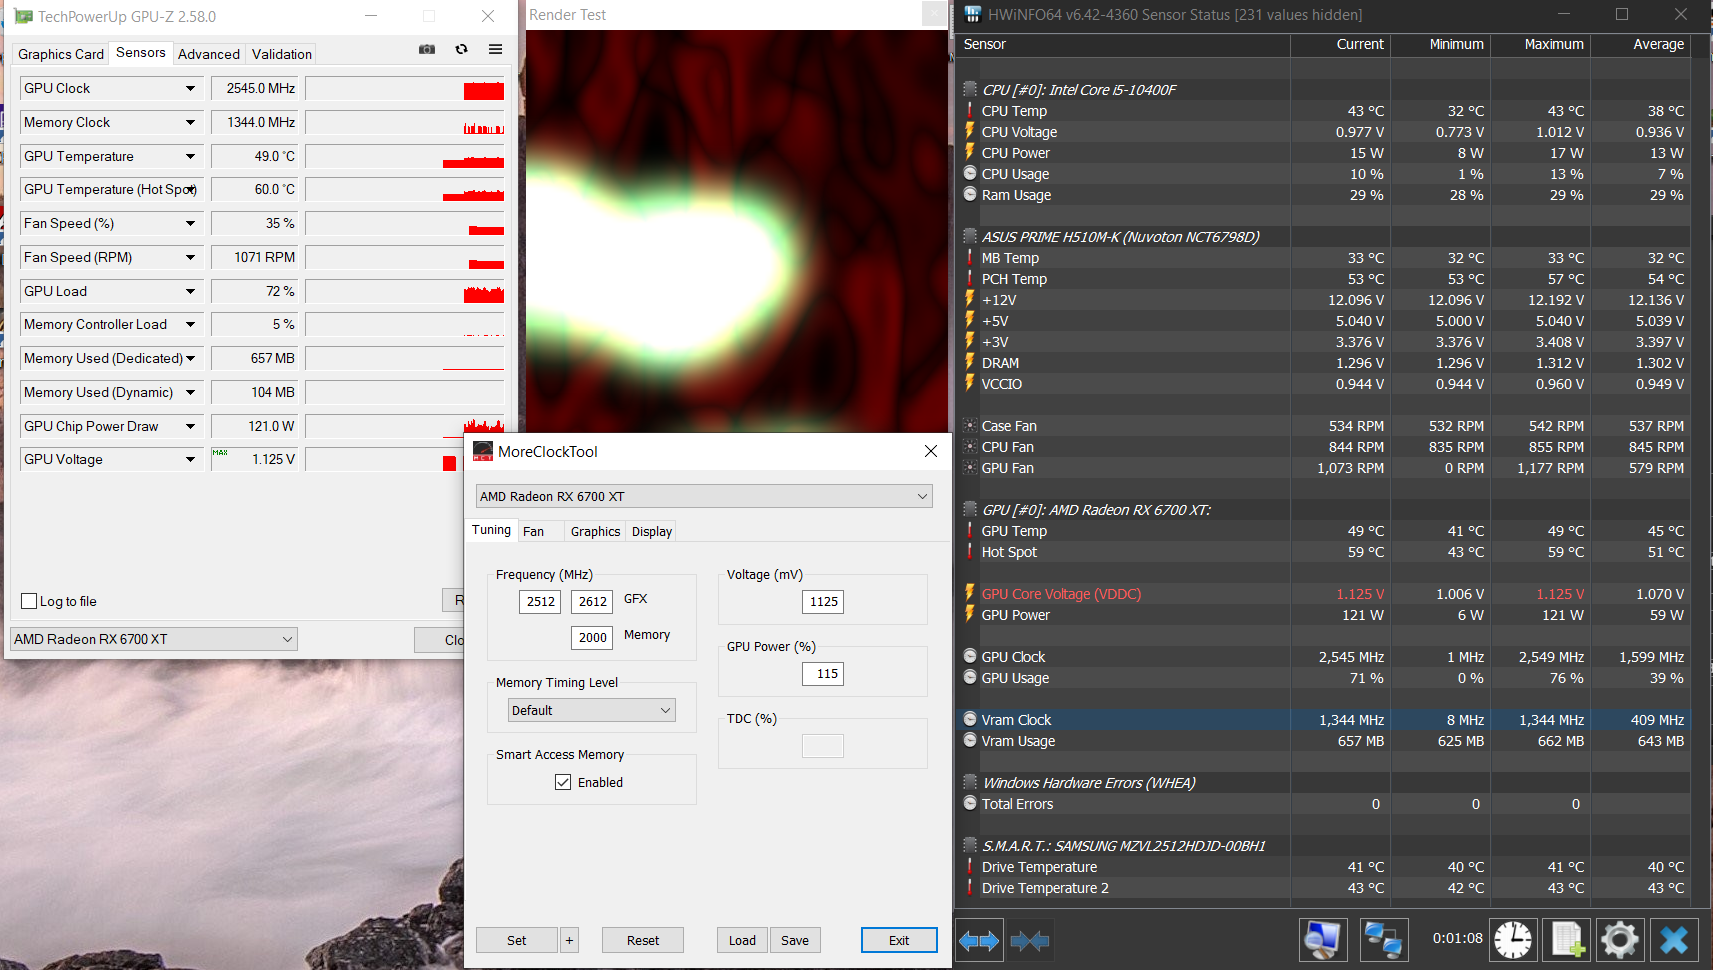Click the circle icon beside GPU Clock in HWiNFO
Viewport: 1713px width, 970px height.
(970, 657)
